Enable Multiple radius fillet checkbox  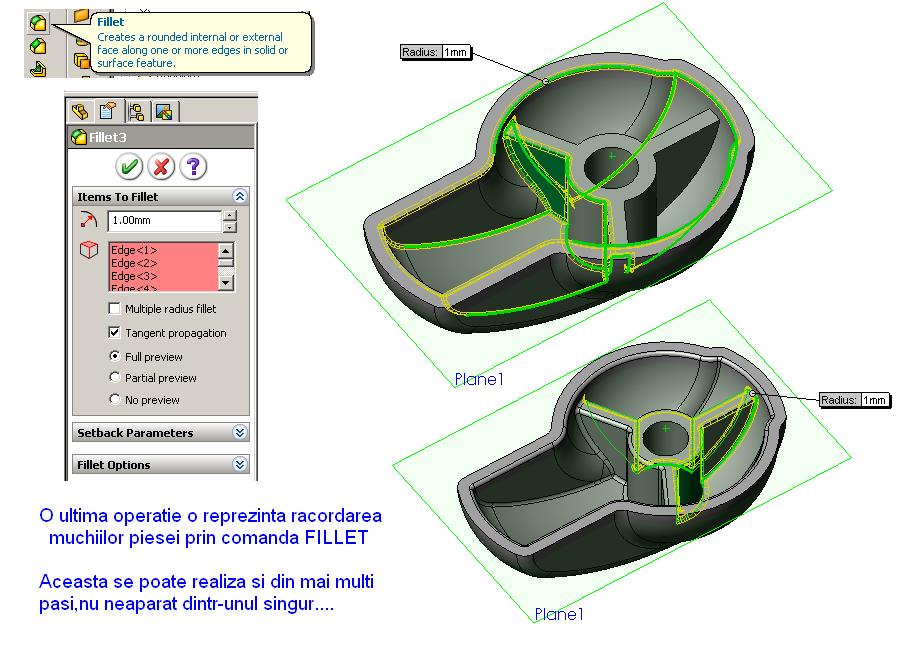[114, 309]
